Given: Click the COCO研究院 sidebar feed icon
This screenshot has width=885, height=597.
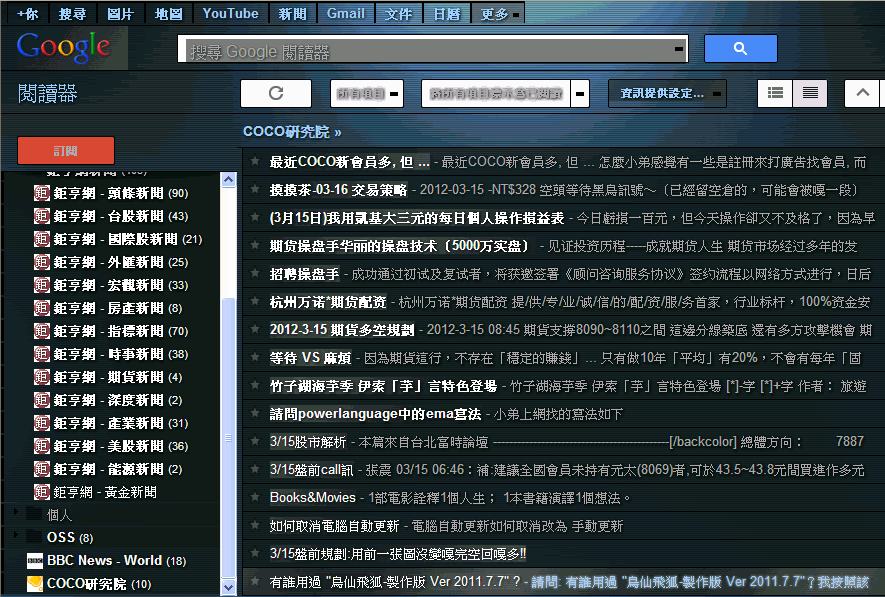Looking at the screenshot, I should pyautogui.click(x=35, y=583).
